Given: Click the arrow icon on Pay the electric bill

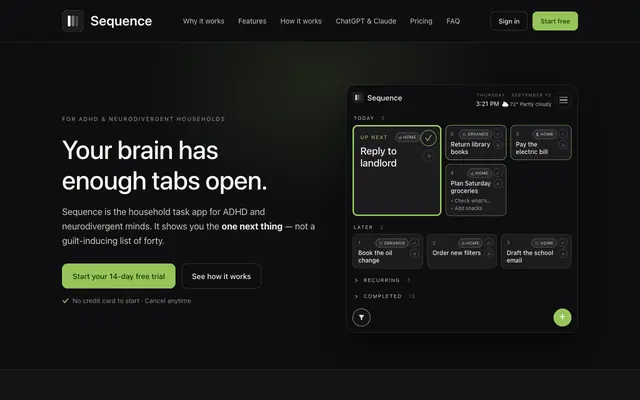Looking at the screenshot, I should (x=563, y=145).
